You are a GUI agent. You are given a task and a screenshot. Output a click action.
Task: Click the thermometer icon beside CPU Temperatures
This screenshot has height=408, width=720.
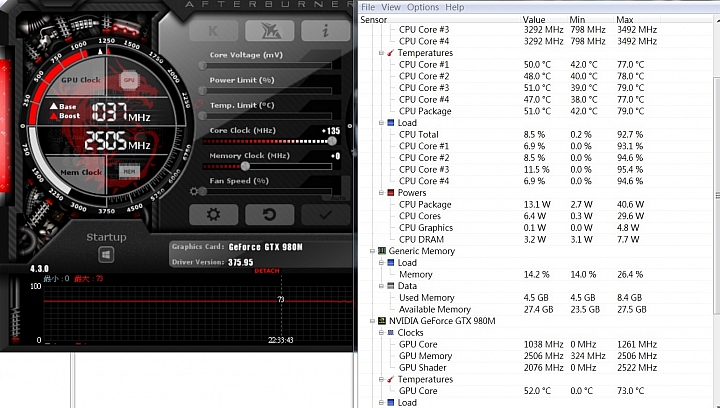point(391,53)
